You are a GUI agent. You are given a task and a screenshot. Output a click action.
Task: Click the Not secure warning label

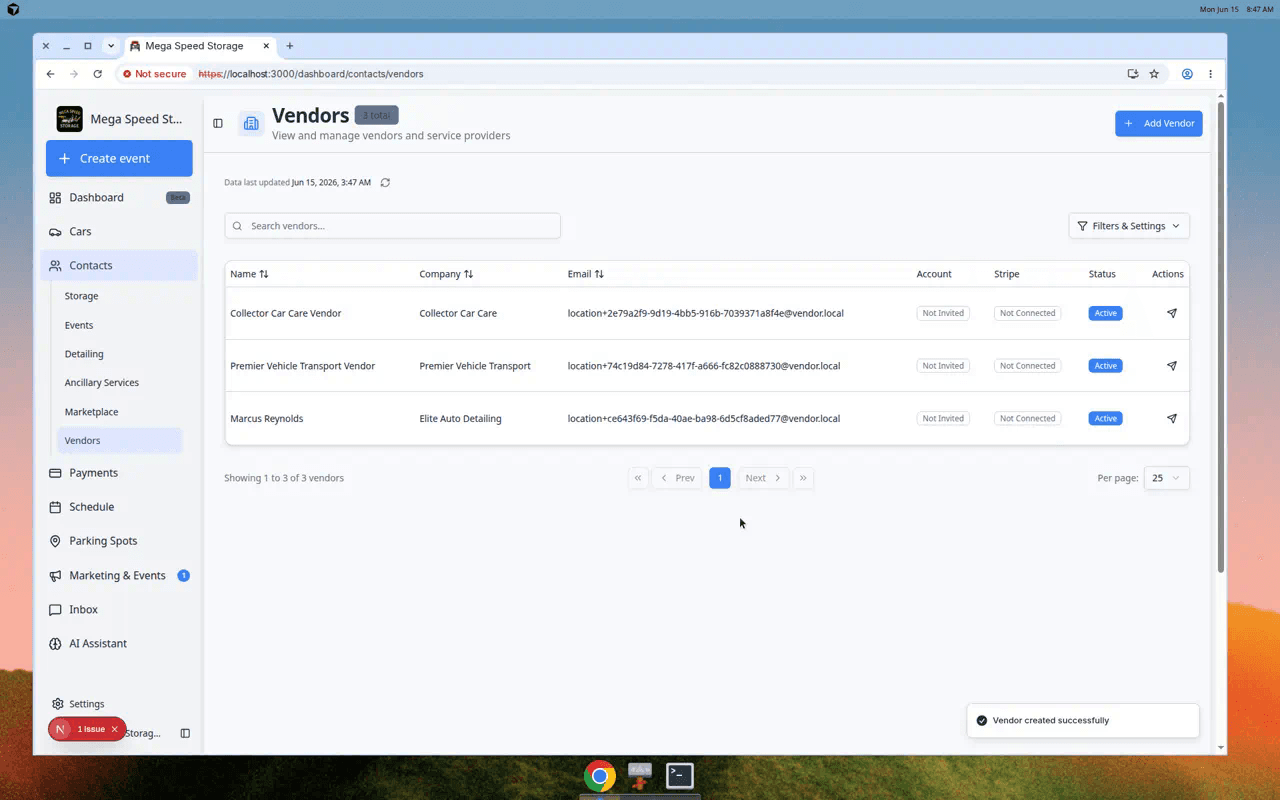pyautogui.click(x=155, y=74)
